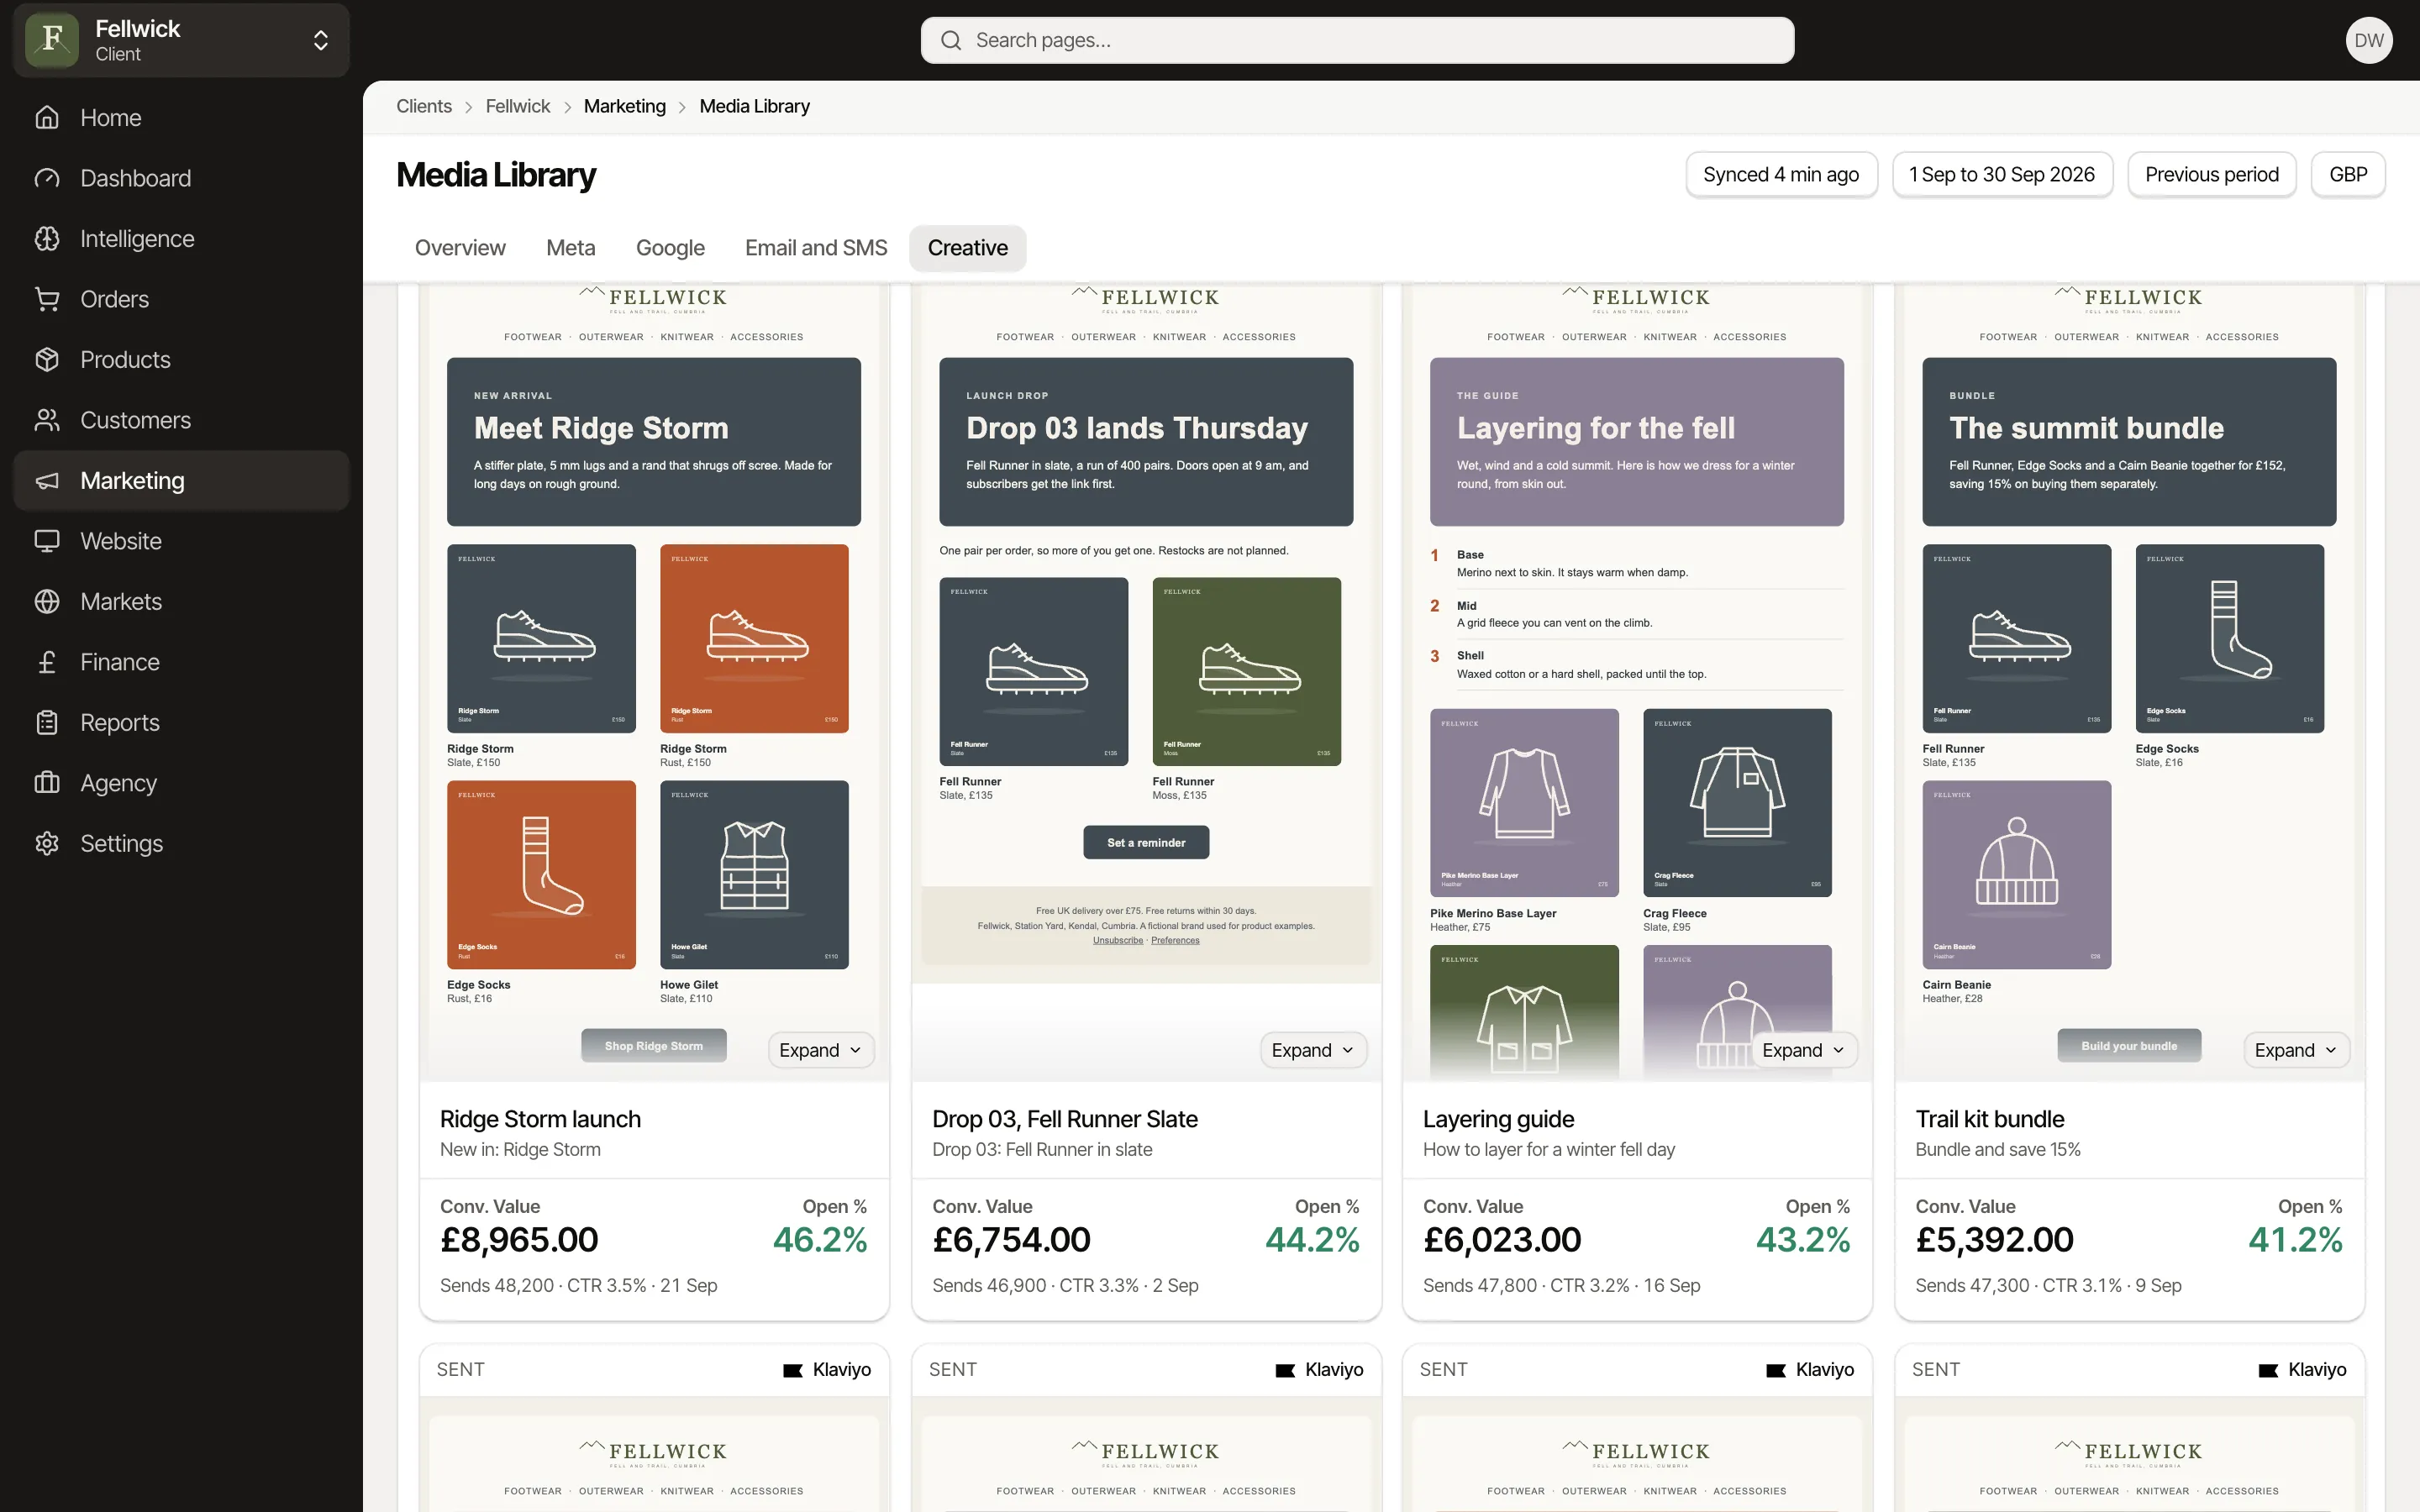Click the Ridge Storm Rust shoe thumbnail
Viewport: 2420px width, 1512px height.
754,638
